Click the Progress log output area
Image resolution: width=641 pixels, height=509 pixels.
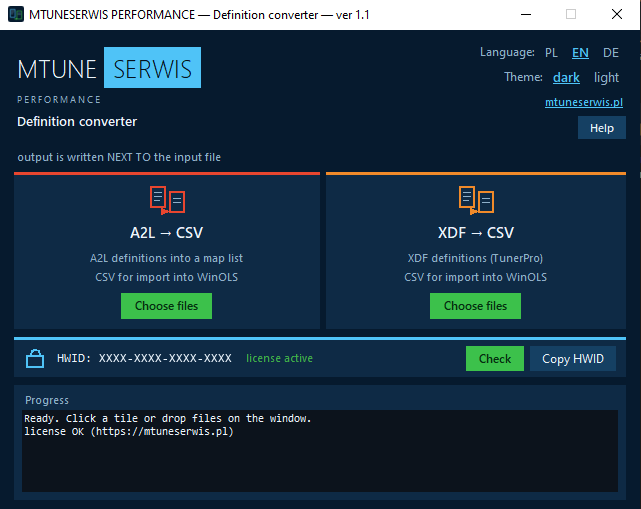[x=320, y=451]
